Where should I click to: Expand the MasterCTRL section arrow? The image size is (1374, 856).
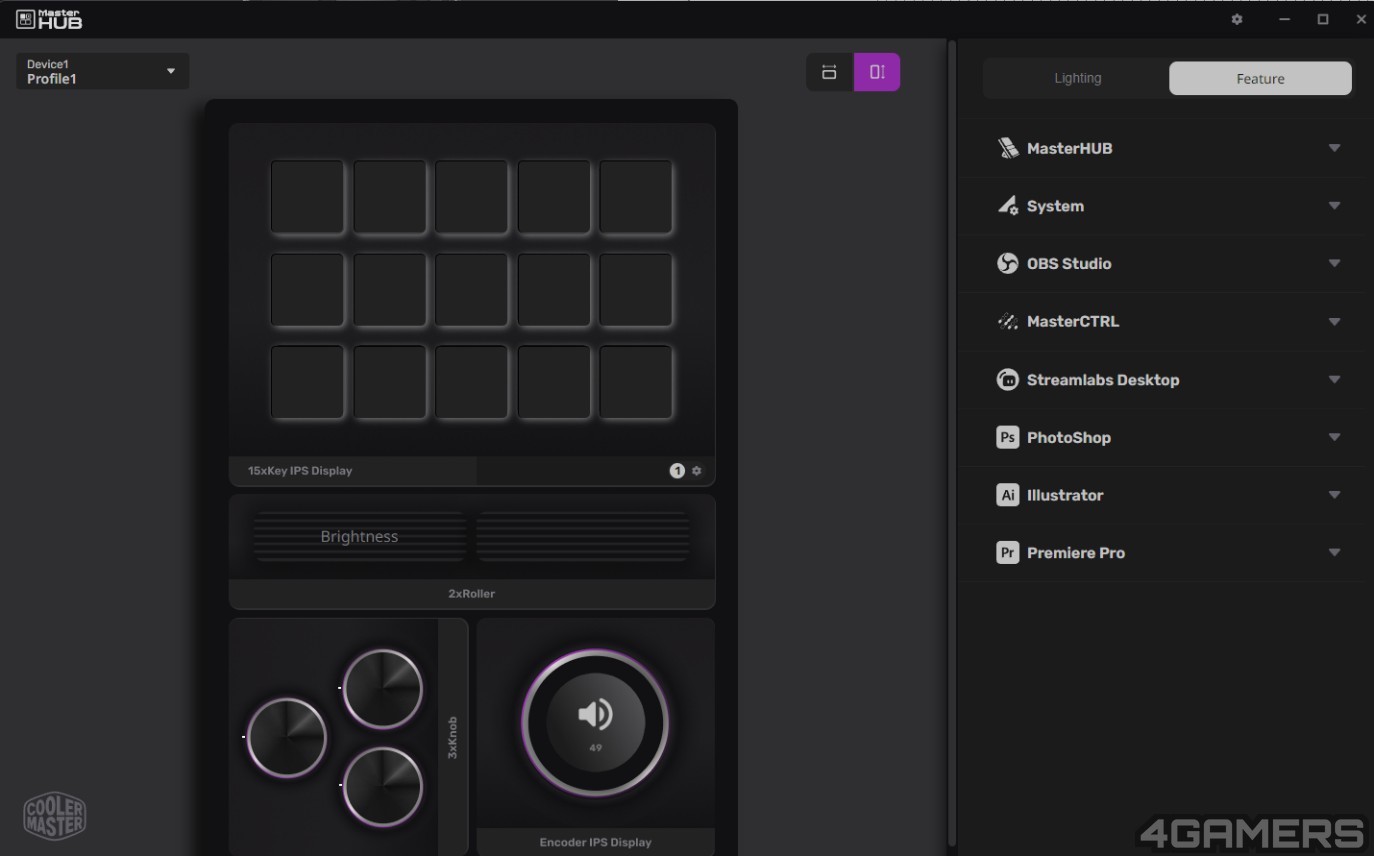pos(1334,321)
